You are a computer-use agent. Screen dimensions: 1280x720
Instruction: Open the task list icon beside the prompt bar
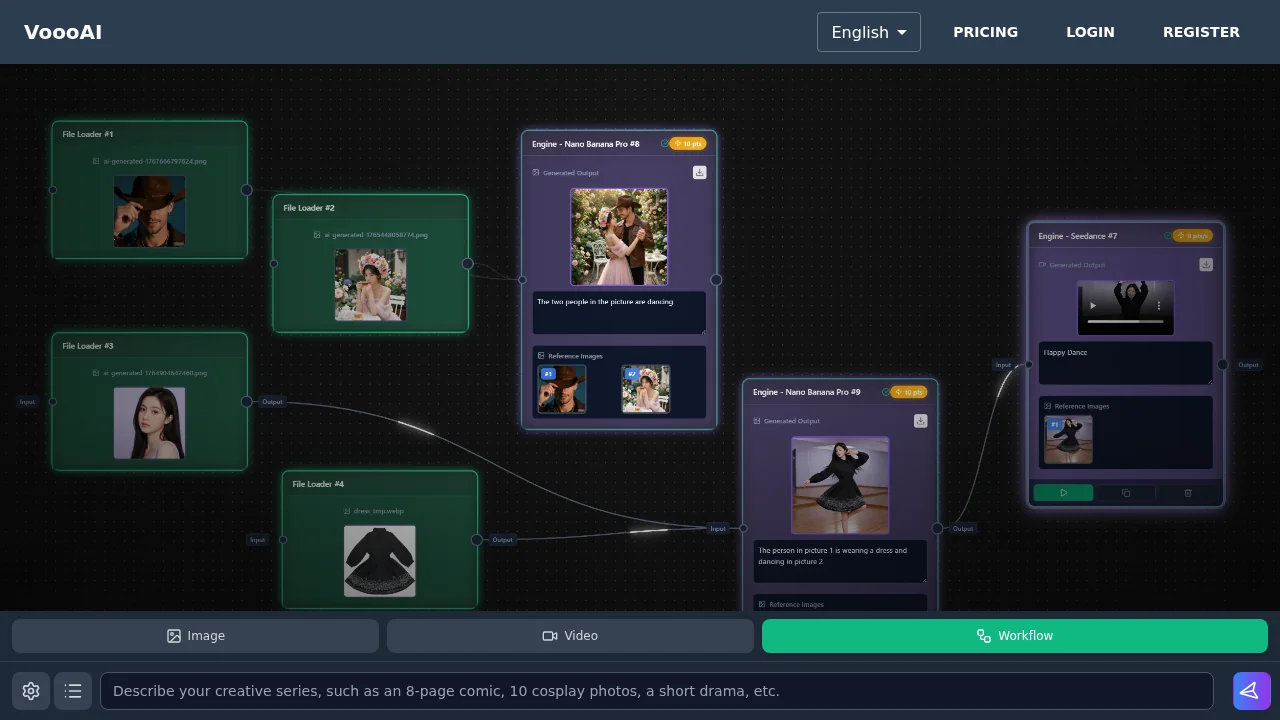pos(72,691)
